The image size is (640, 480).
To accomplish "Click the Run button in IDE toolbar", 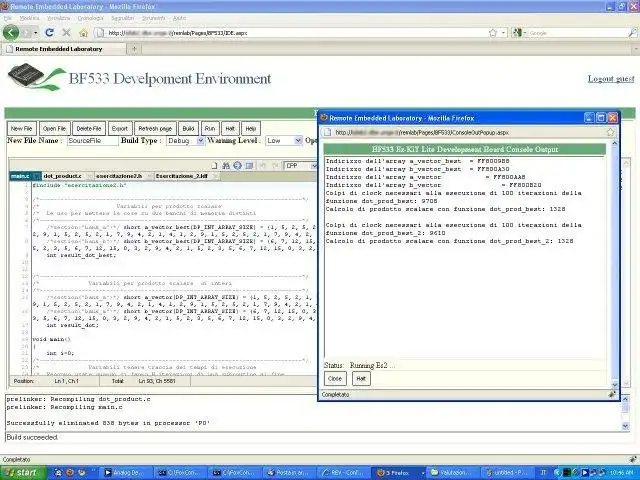I will [210, 129].
